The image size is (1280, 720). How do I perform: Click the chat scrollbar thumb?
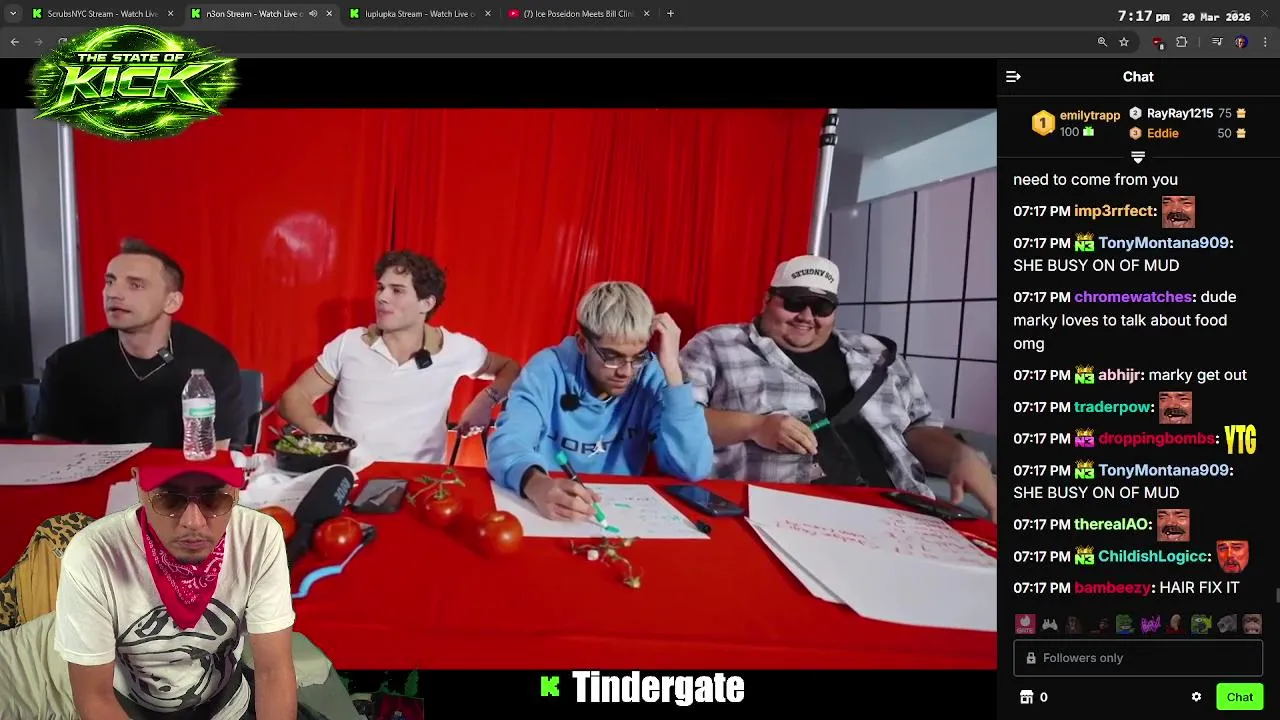coord(1276,597)
